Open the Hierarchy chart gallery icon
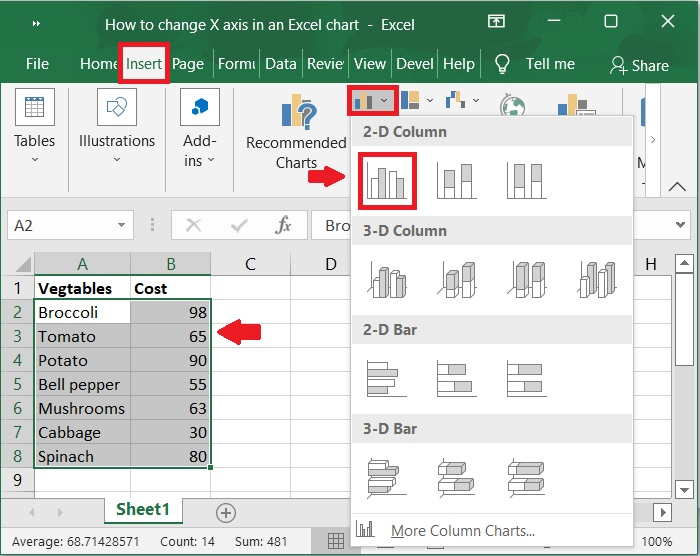 [x=410, y=100]
